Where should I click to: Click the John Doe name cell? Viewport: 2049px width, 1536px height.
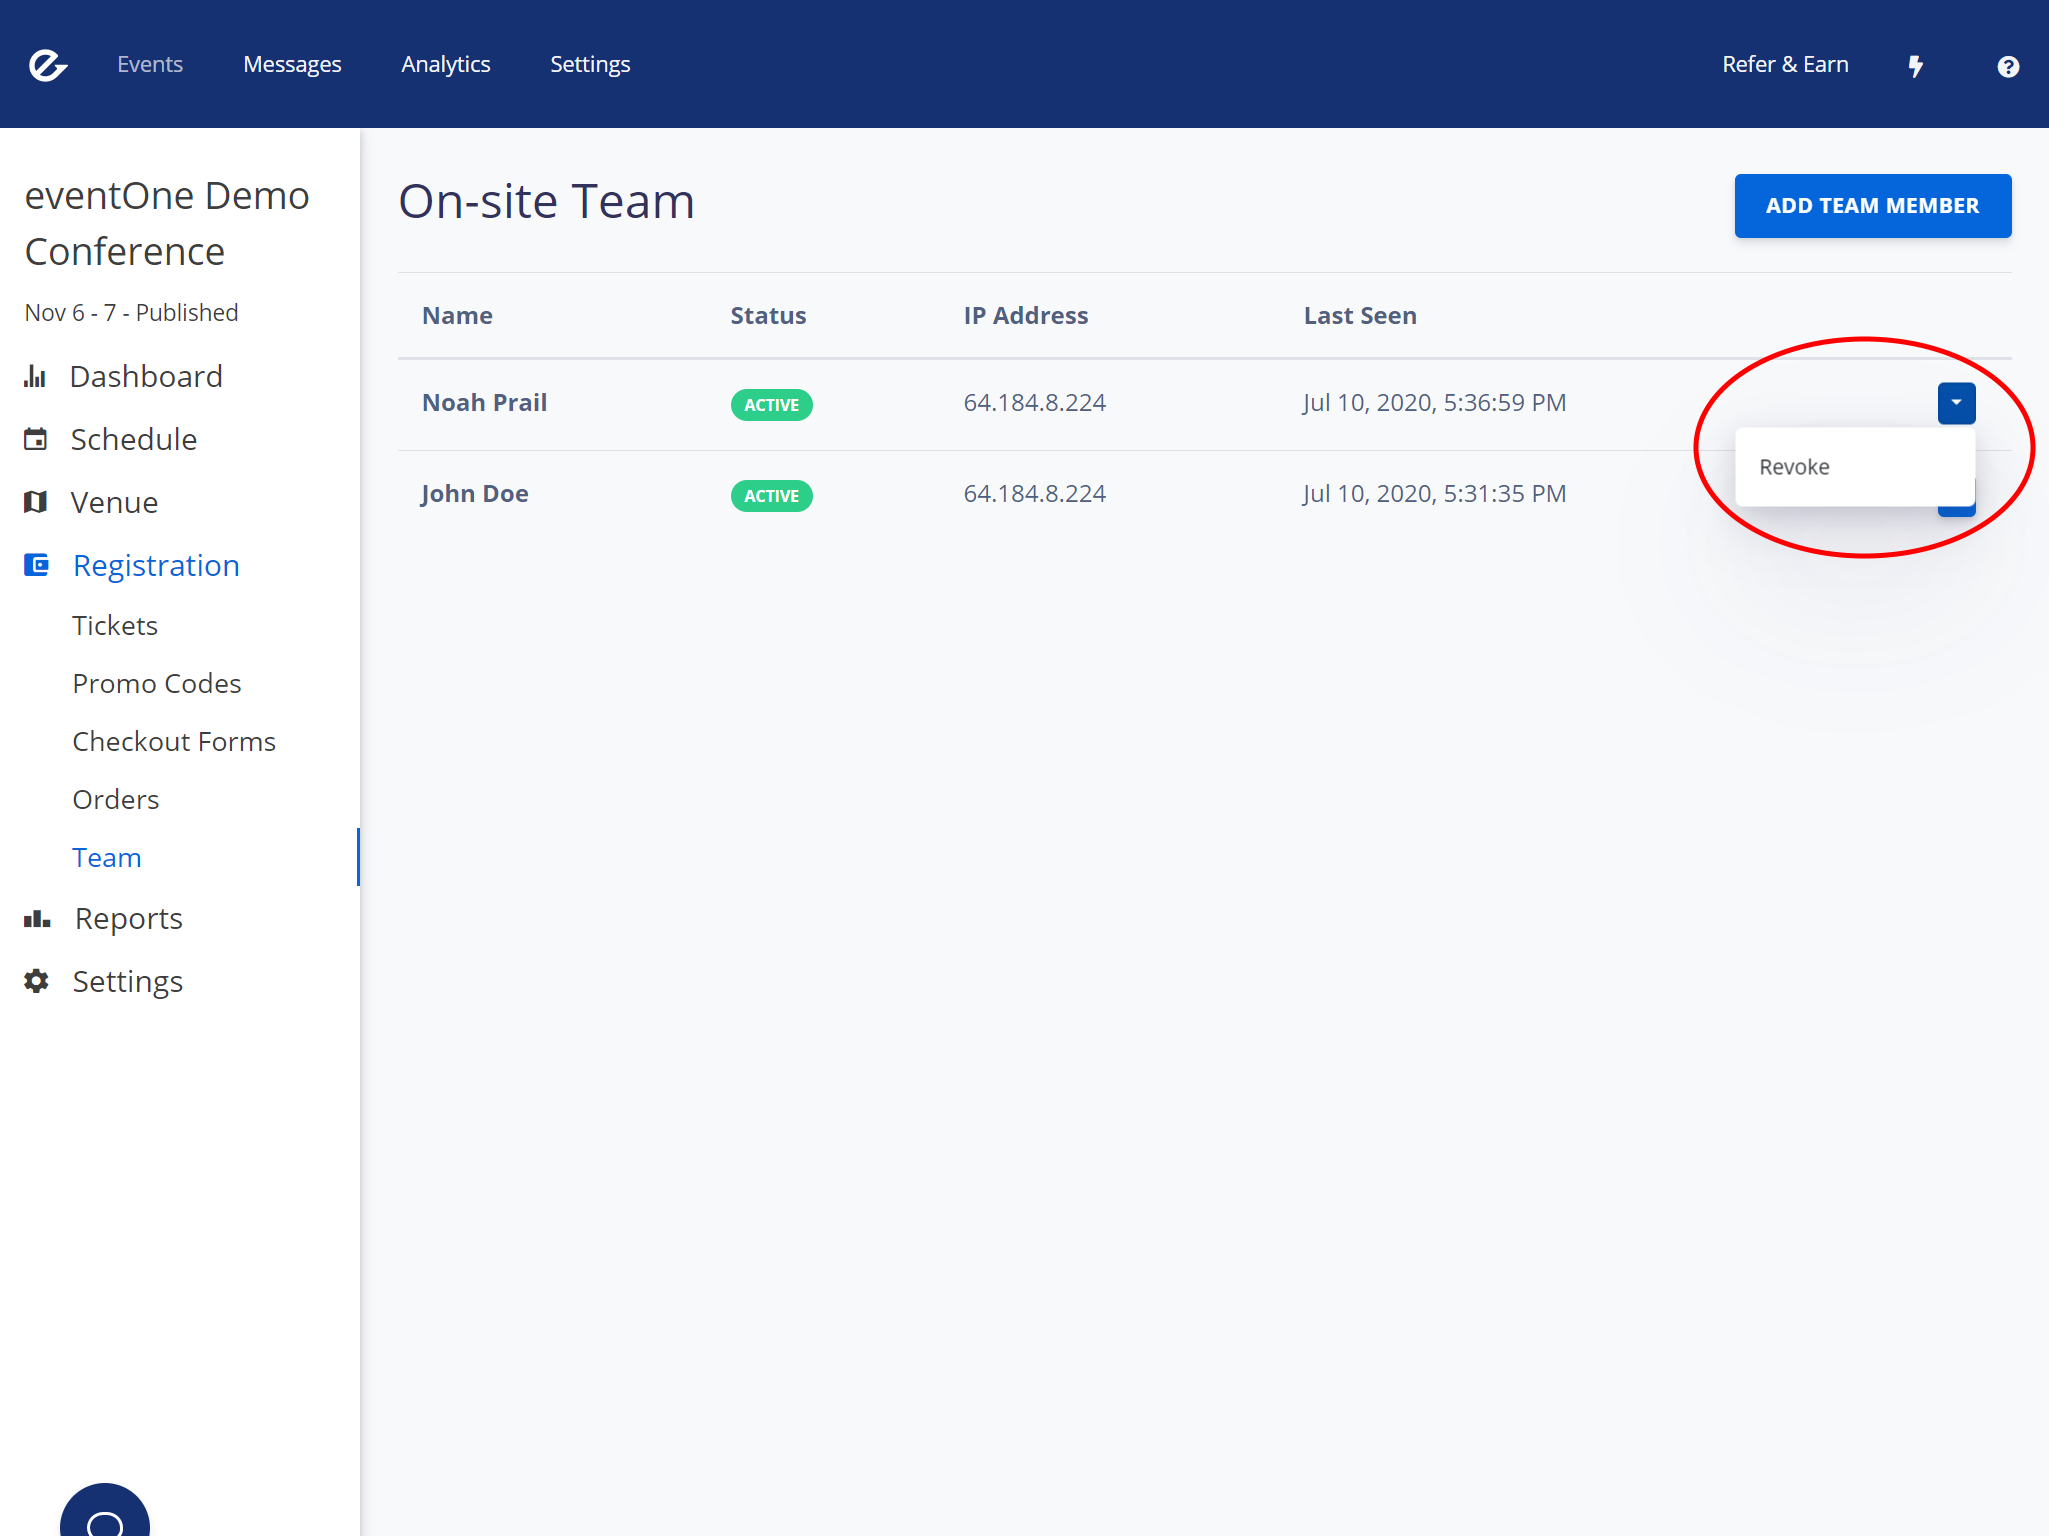click(x=475, y=494)
